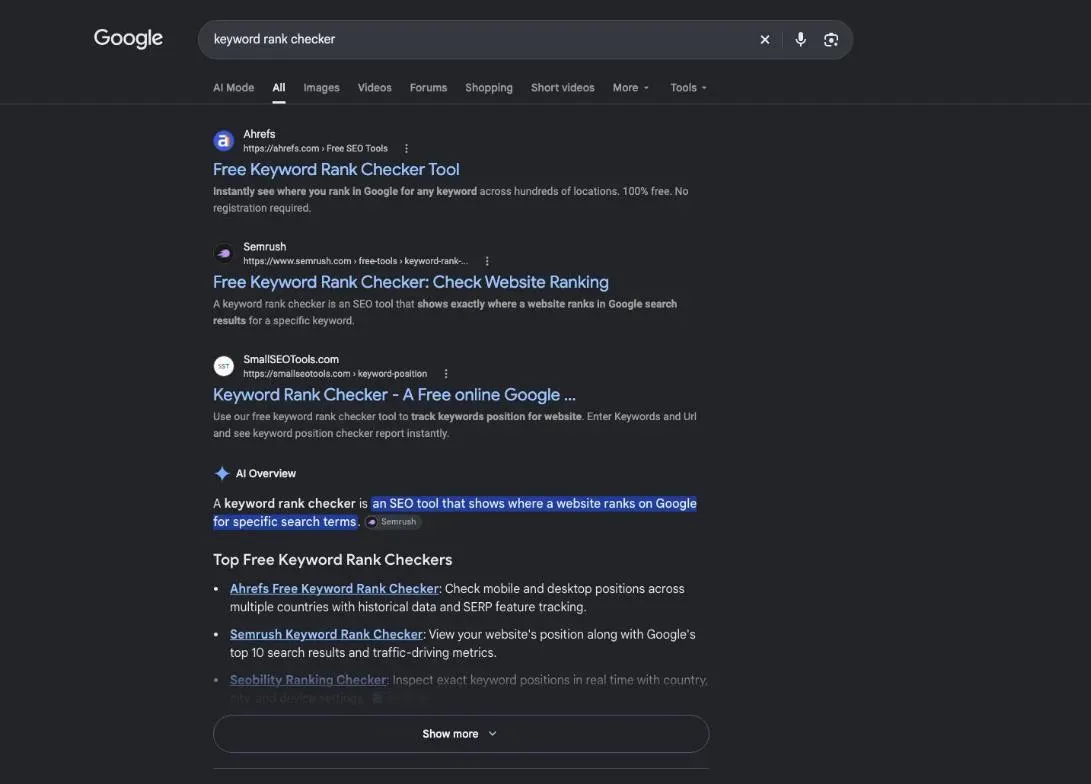The image size is (1091, 784).
Task: Click the Ahrefs site name
Action: pyautogui.click(x=259, y=134)
